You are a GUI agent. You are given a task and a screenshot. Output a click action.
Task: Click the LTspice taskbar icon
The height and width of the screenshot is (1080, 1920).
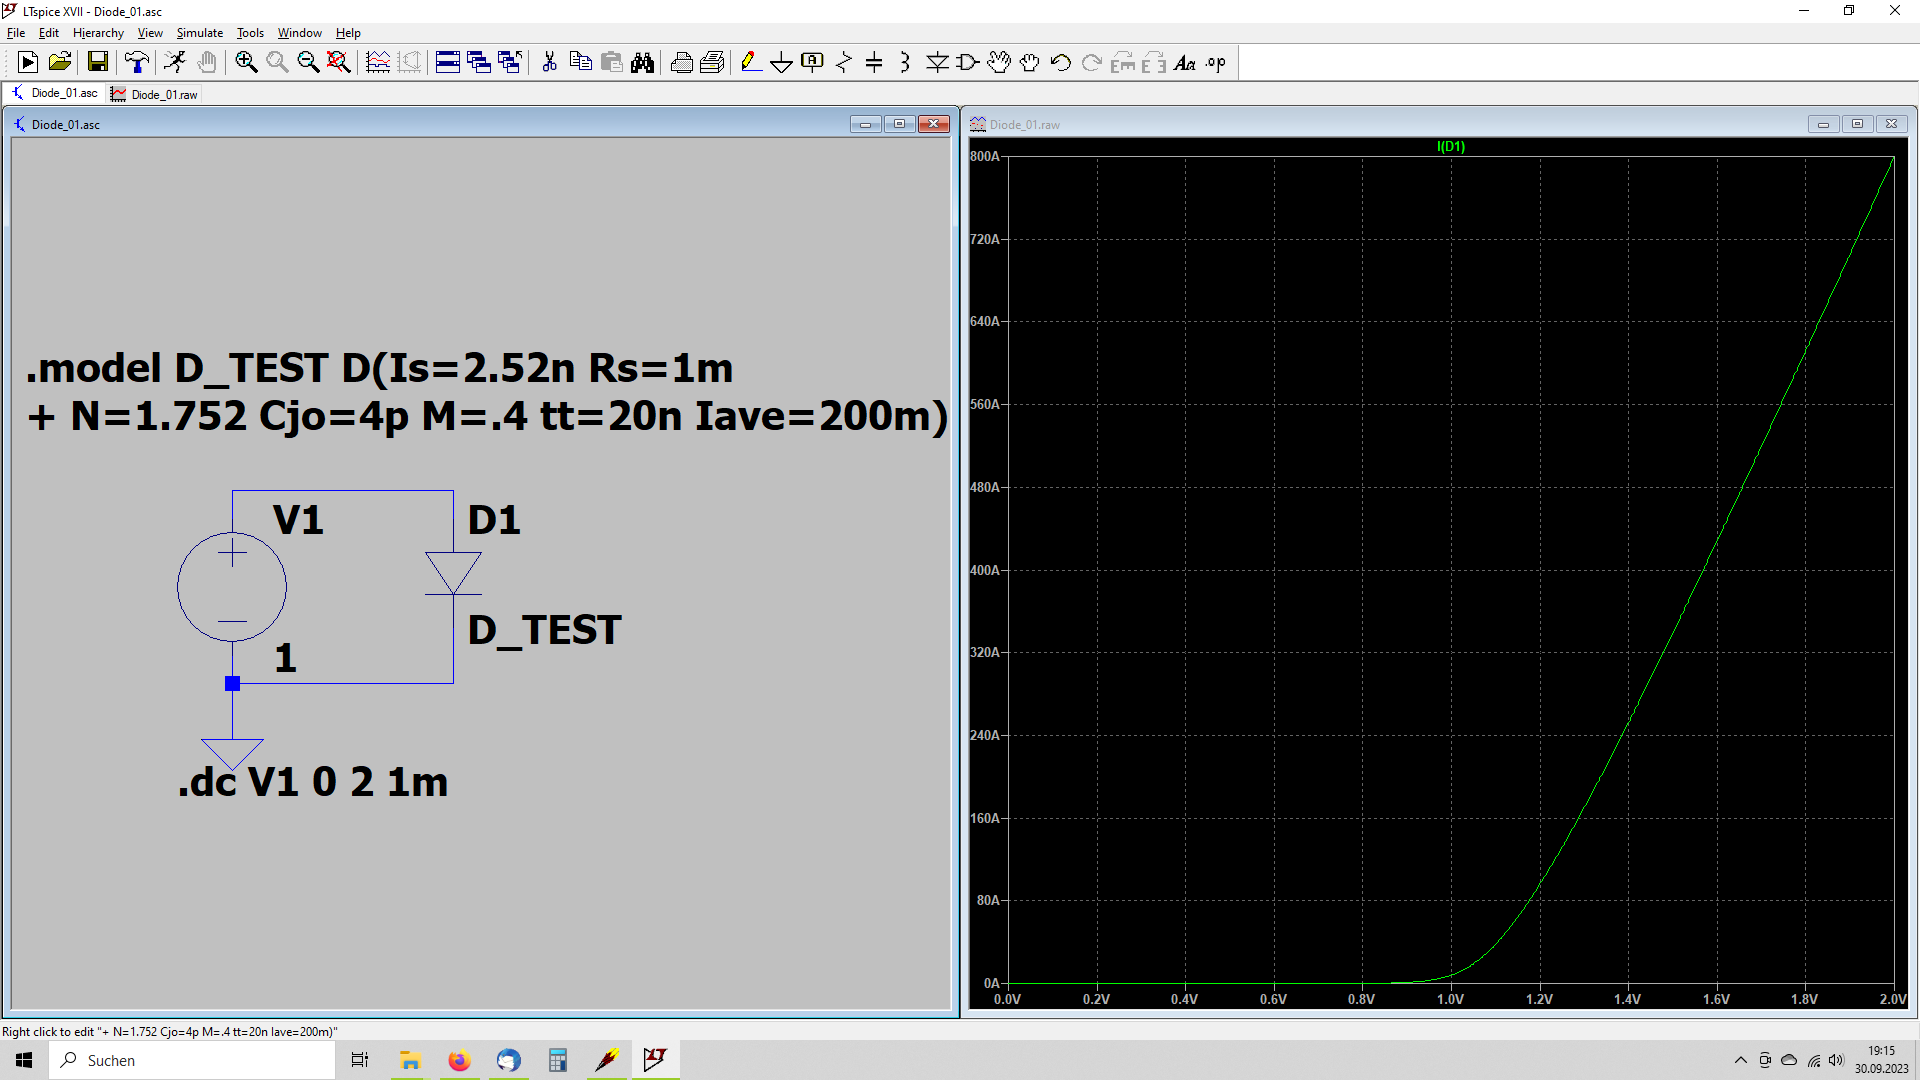(x=655, y=1060)
